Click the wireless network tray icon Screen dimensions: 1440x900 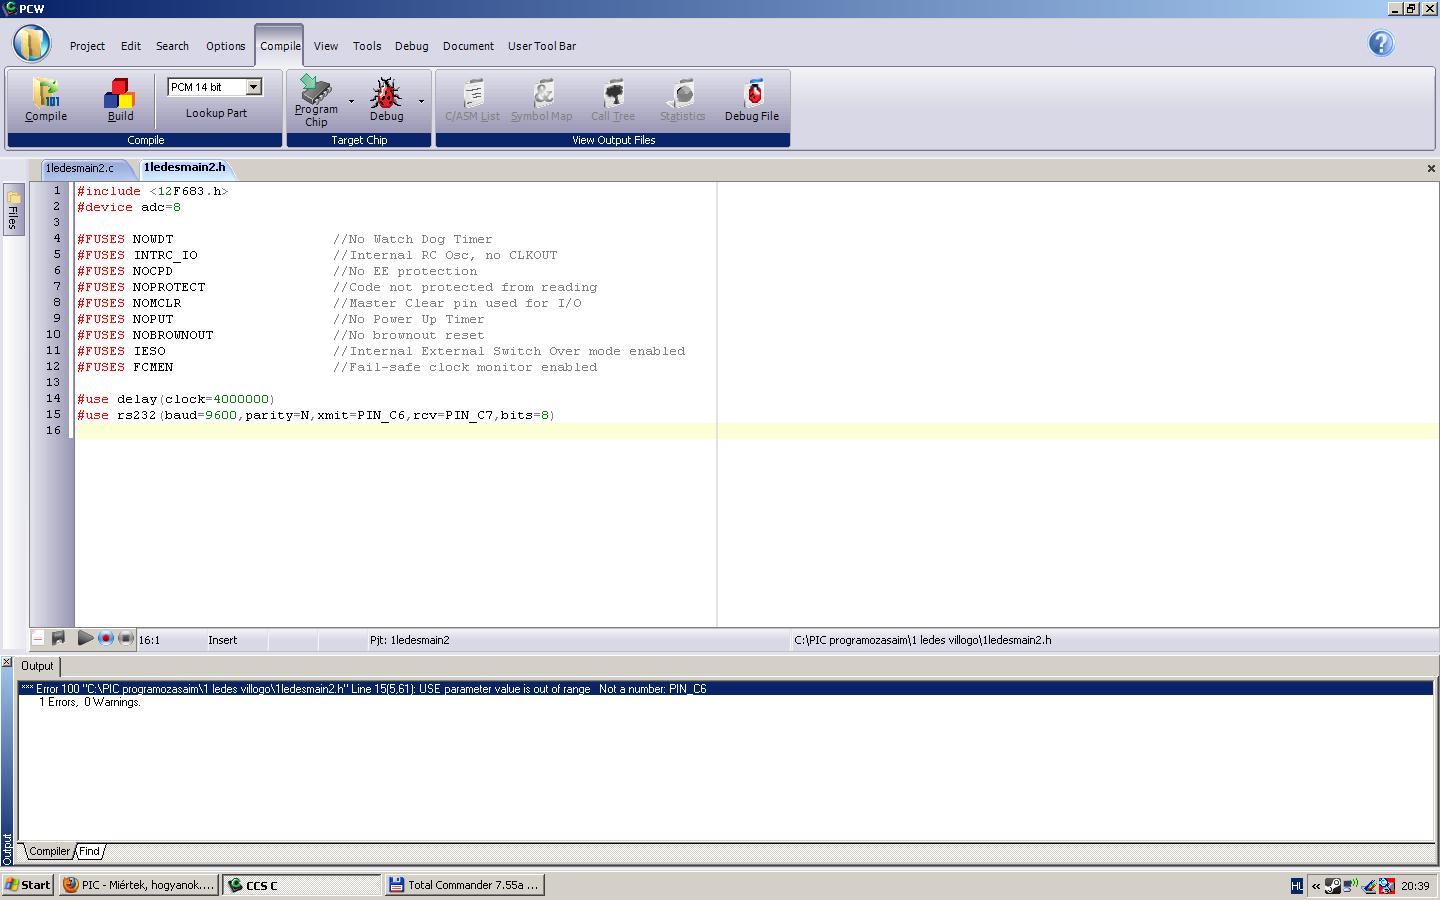(1351, 885)
